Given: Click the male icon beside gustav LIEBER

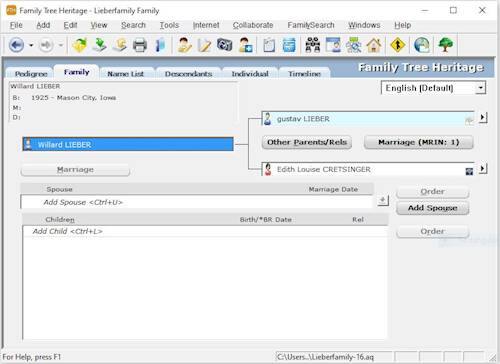Looking at the screenshot, I should pyautogui.click(x=267, y=119).
